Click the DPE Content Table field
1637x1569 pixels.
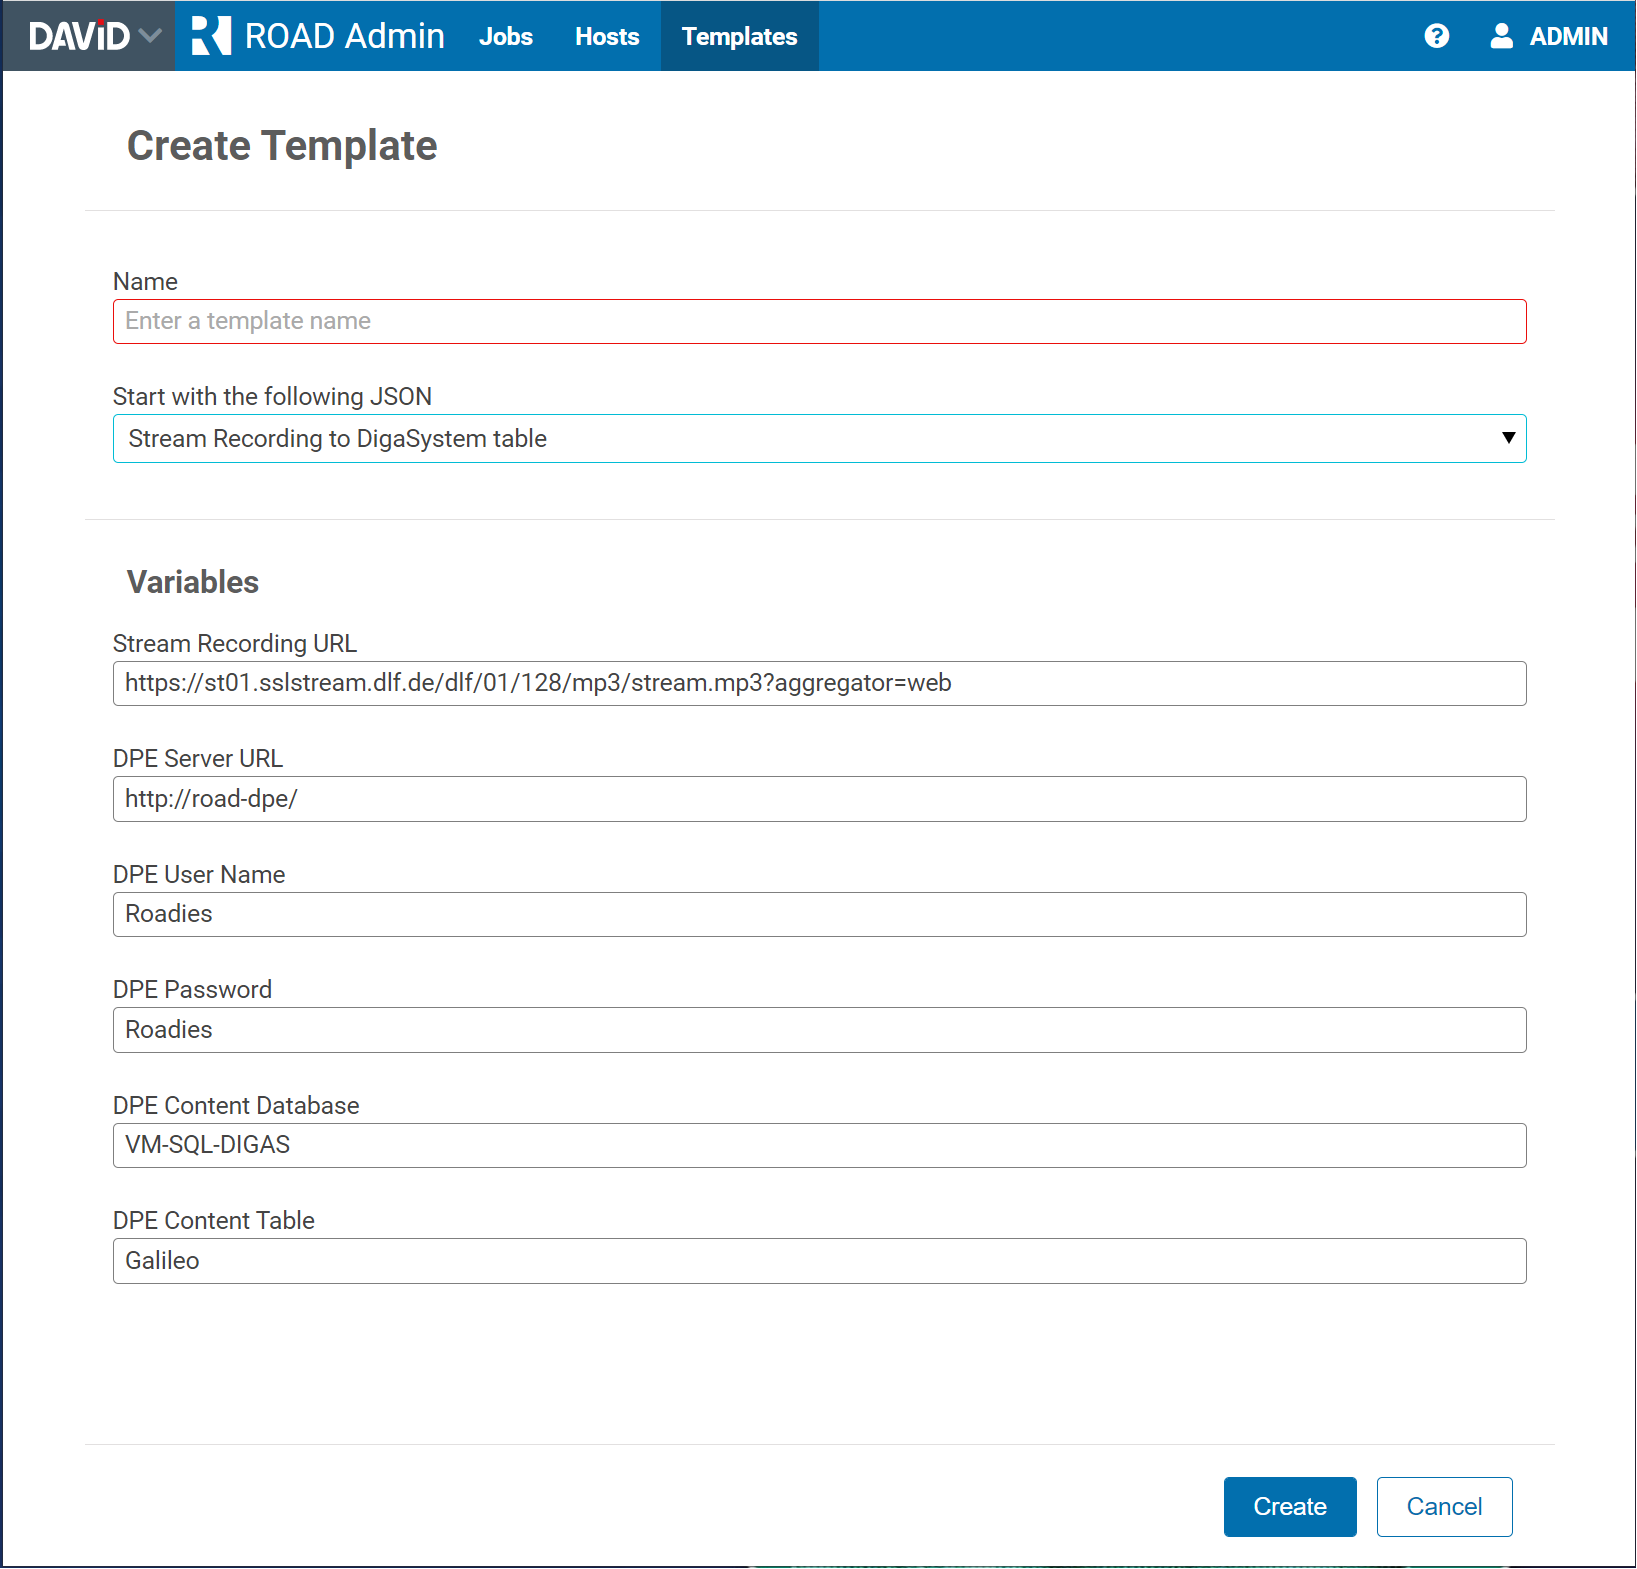click(x=818, y=1261)
